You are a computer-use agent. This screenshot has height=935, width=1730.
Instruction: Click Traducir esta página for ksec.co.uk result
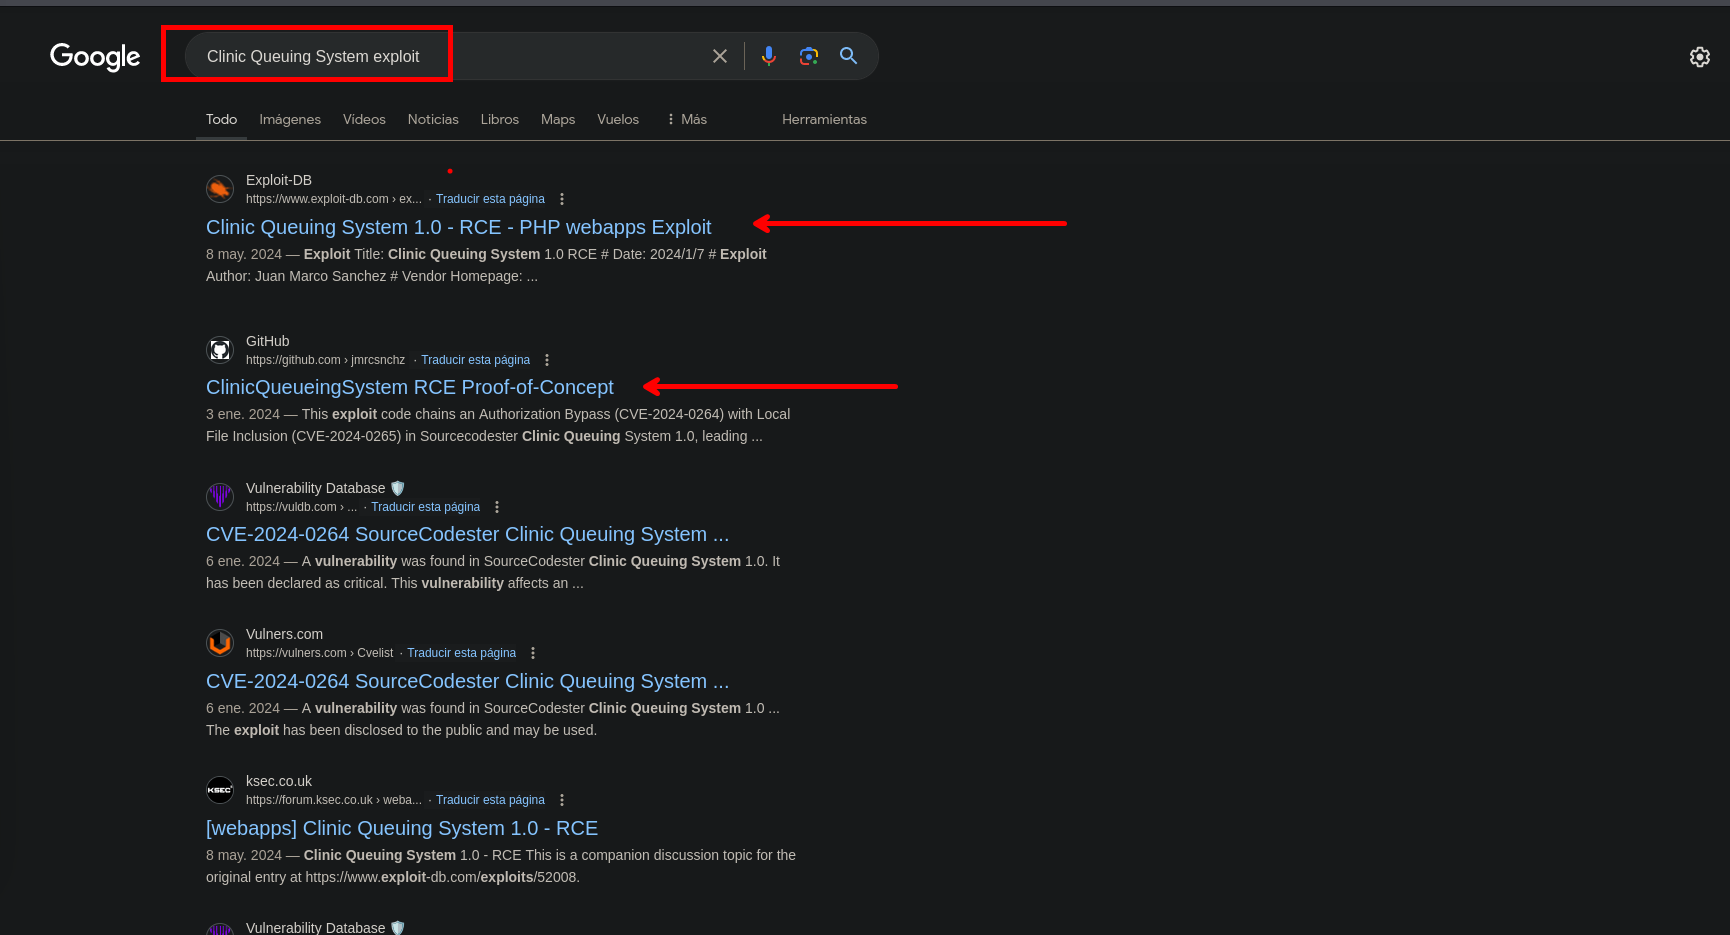[490, 800]
